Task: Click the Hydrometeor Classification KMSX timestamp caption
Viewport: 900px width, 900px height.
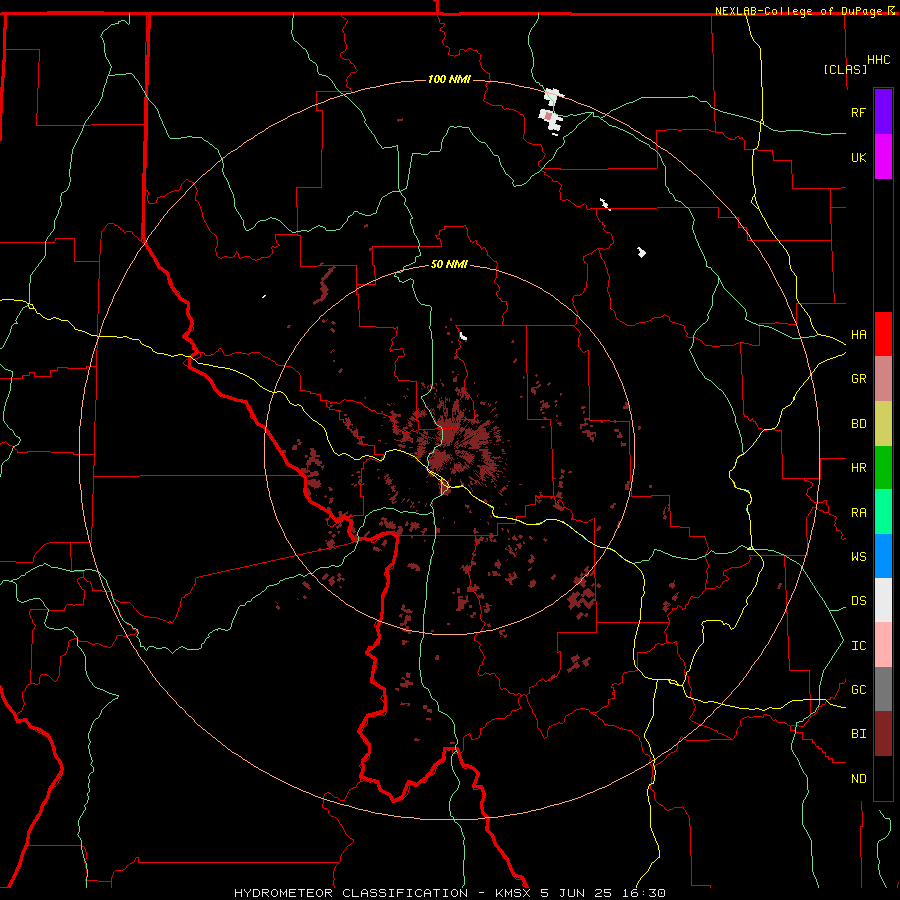Action: tap(449, 893)
